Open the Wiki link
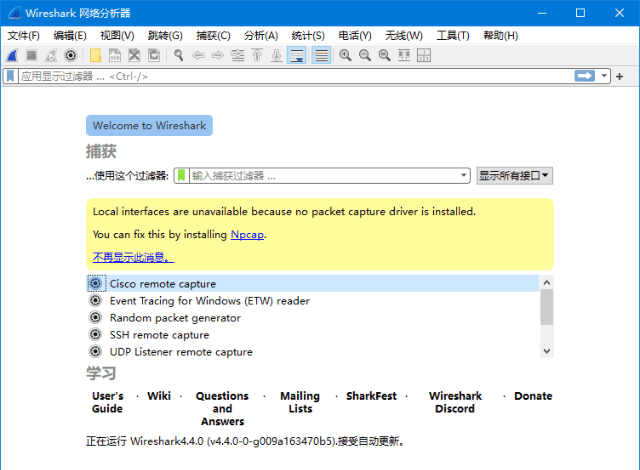The width and height of the screenshot is (640, 470). pyautogui.click(x=159, y=396)
